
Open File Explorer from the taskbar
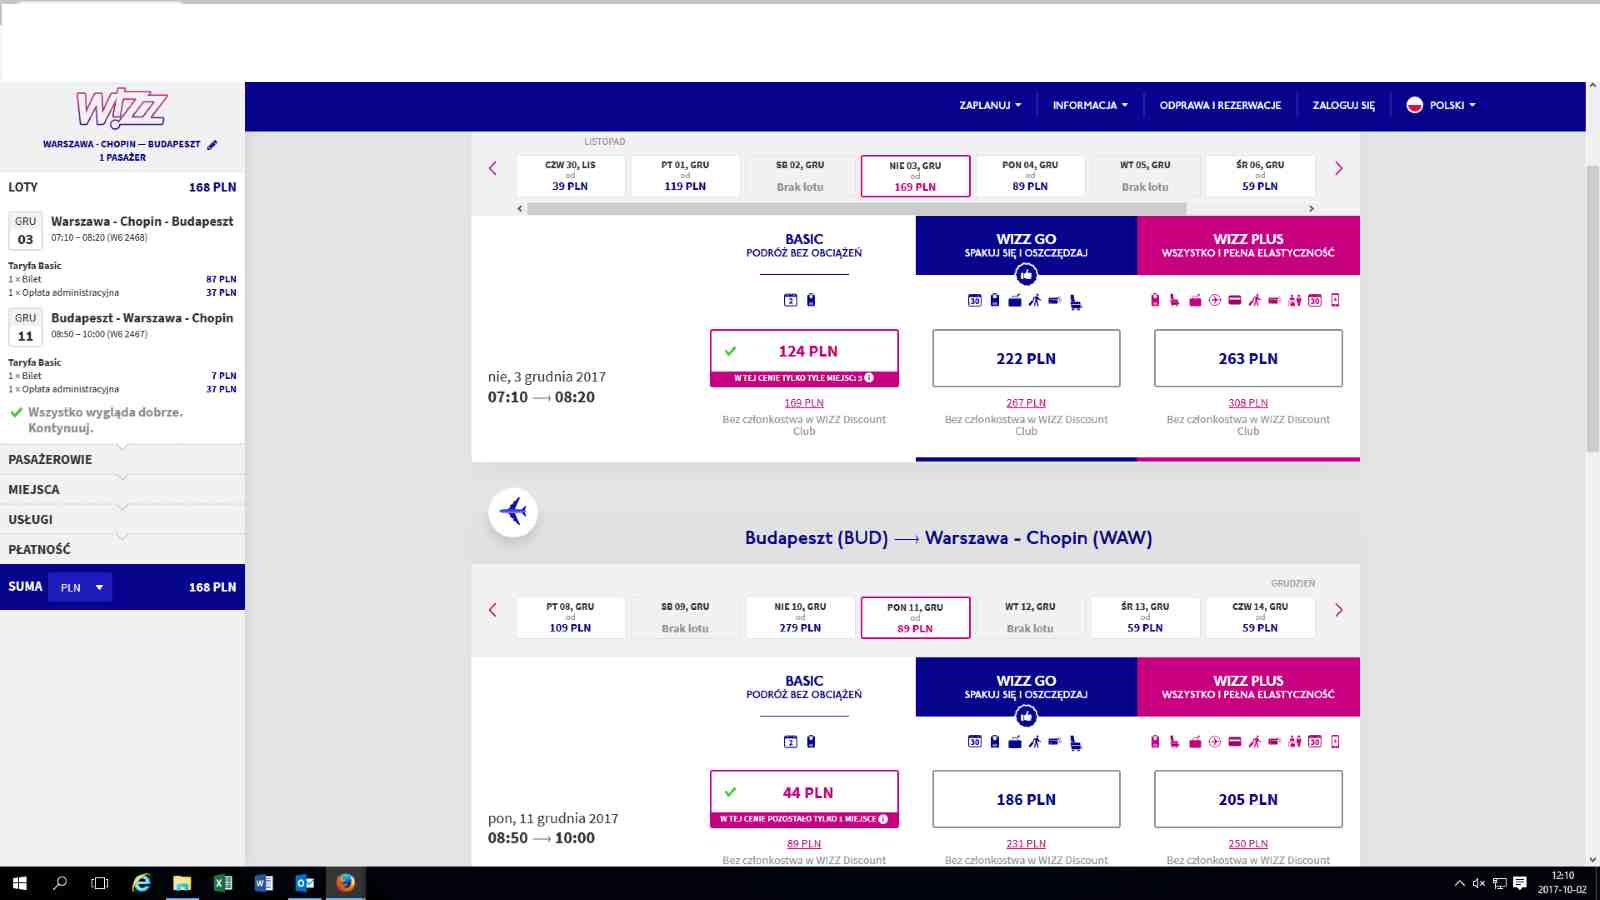click(x=182, y=883)
